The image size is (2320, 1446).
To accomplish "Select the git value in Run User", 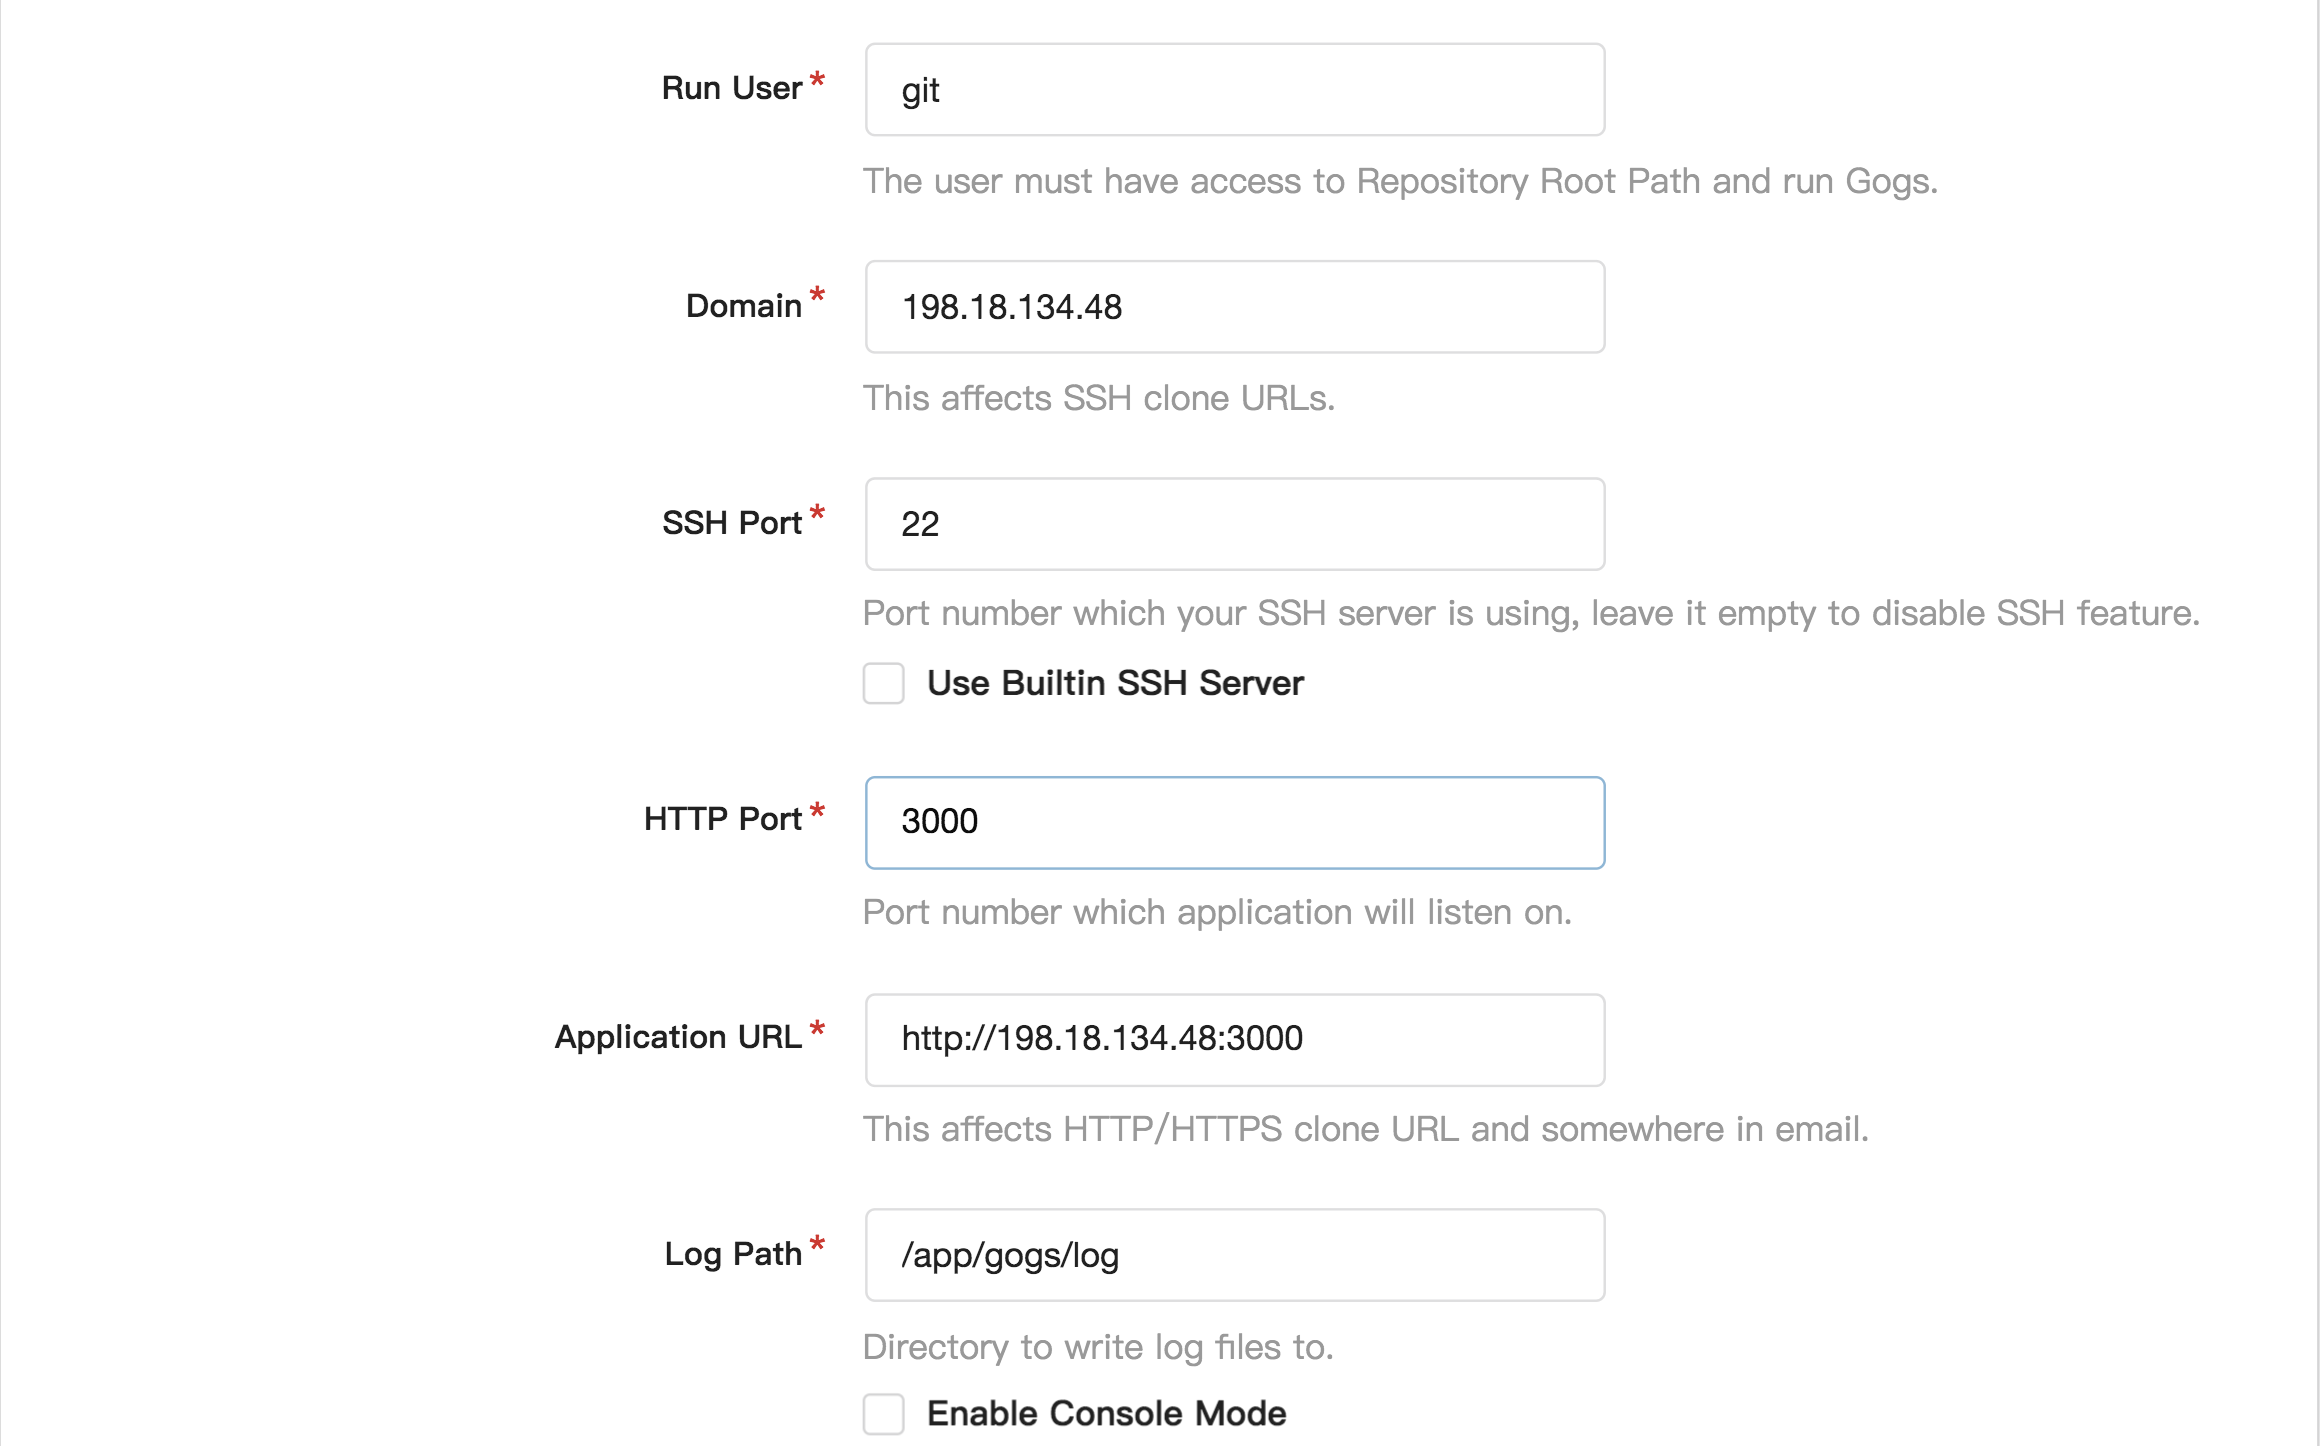I will point(920,89).
